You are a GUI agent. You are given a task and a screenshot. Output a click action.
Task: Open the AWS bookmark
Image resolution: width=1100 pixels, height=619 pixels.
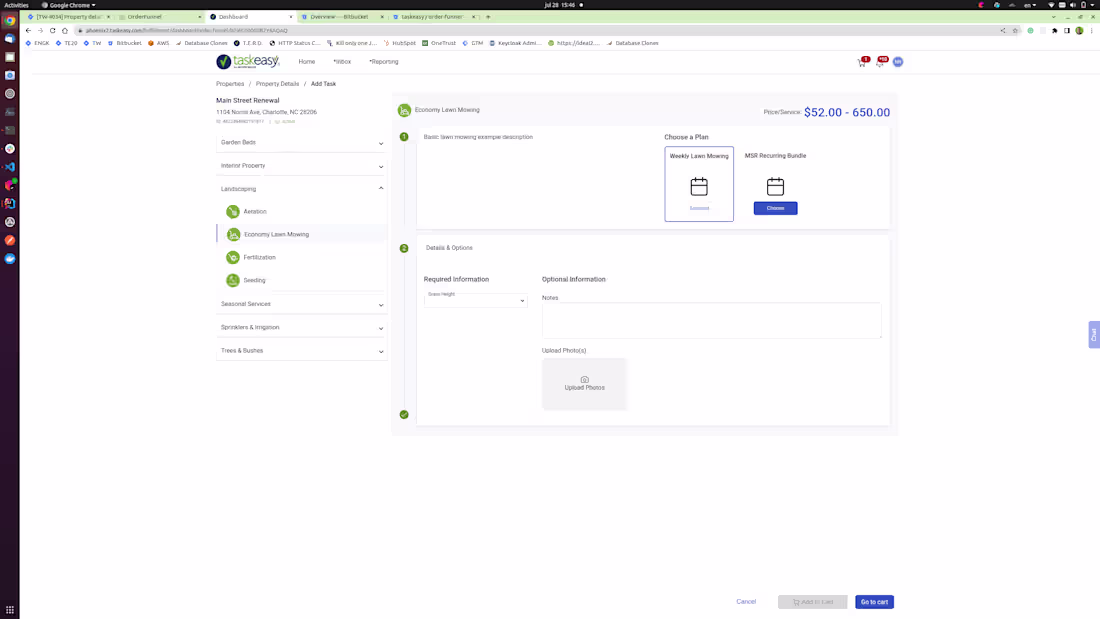pyautogui.click(x=159, y=43)
